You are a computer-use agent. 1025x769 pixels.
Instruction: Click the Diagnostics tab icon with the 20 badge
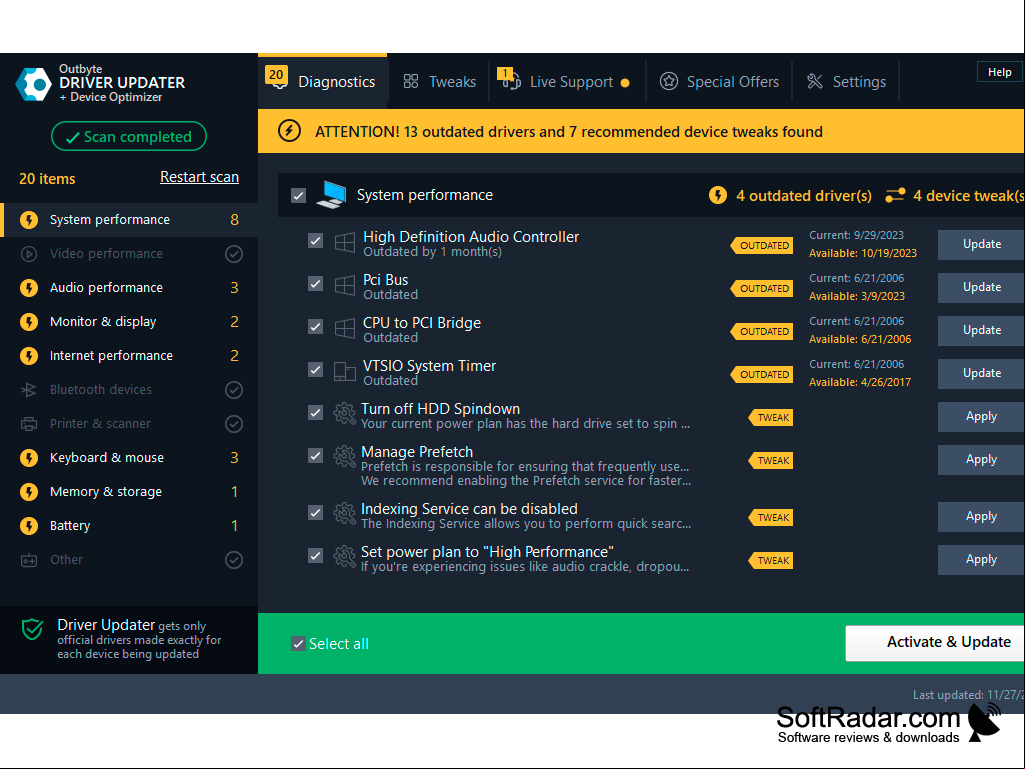277,78
